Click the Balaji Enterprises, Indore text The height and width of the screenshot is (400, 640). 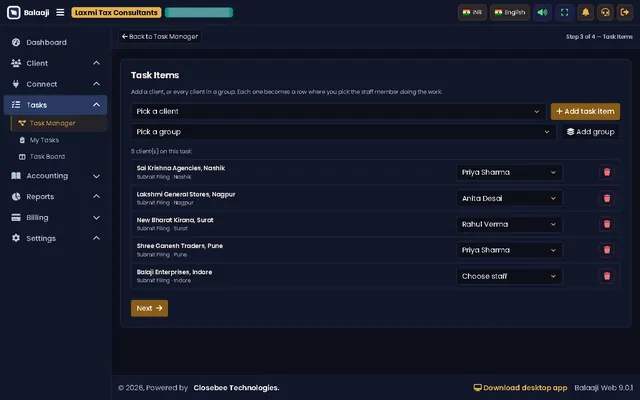click(x=174, y=272)
